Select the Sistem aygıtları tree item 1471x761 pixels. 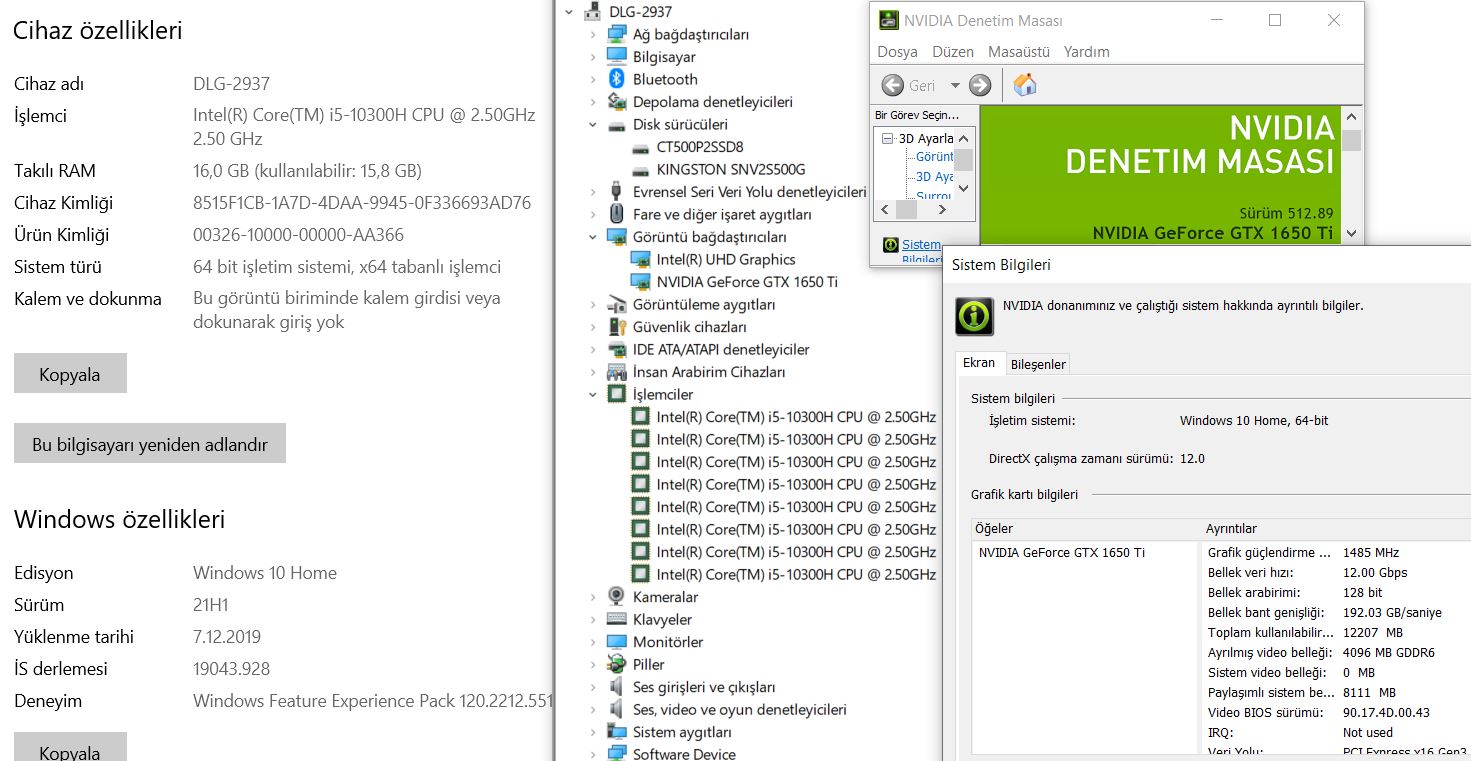pyautogui.click(x=682, y=732)
